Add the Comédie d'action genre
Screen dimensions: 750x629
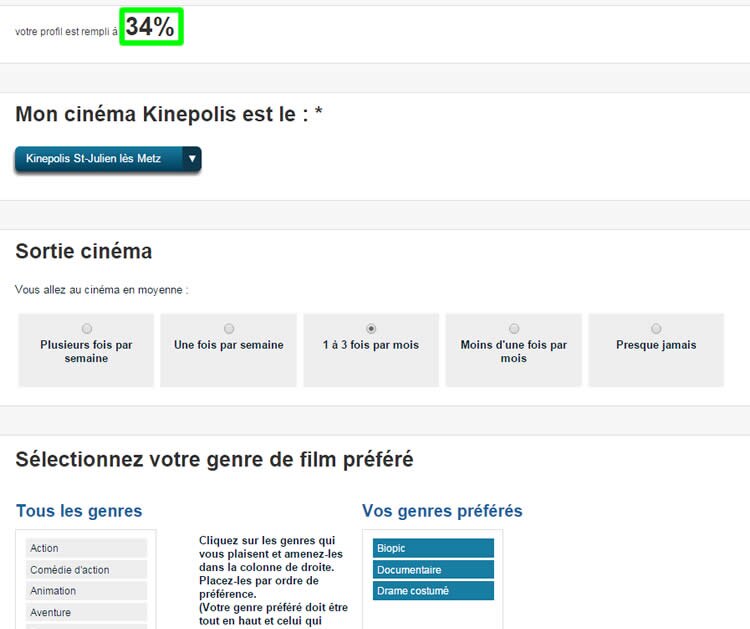pyautogui.click(x=86, y=570)
